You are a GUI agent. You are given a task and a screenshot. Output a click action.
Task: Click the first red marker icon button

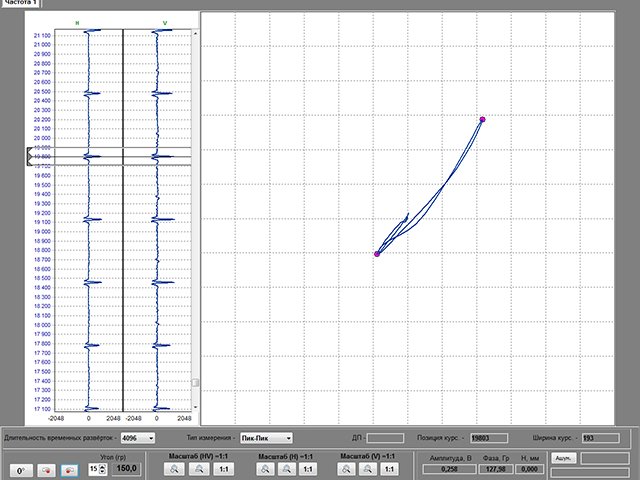click(46, 468)
